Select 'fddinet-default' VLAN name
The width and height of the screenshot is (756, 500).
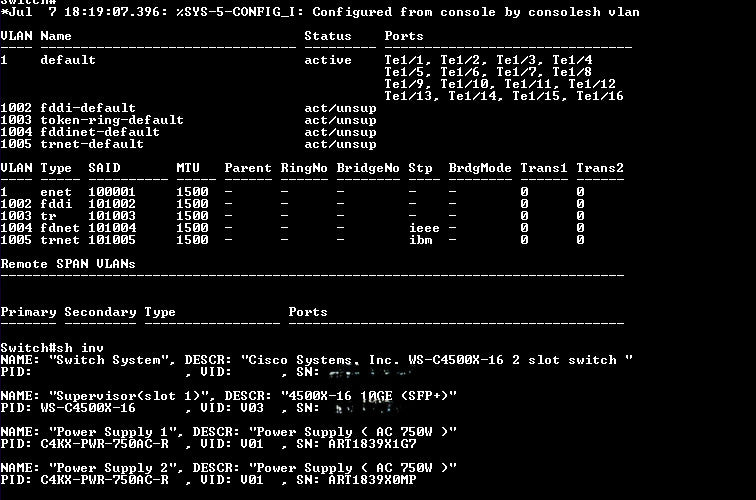pyautogui.click(x=100, y=132)
